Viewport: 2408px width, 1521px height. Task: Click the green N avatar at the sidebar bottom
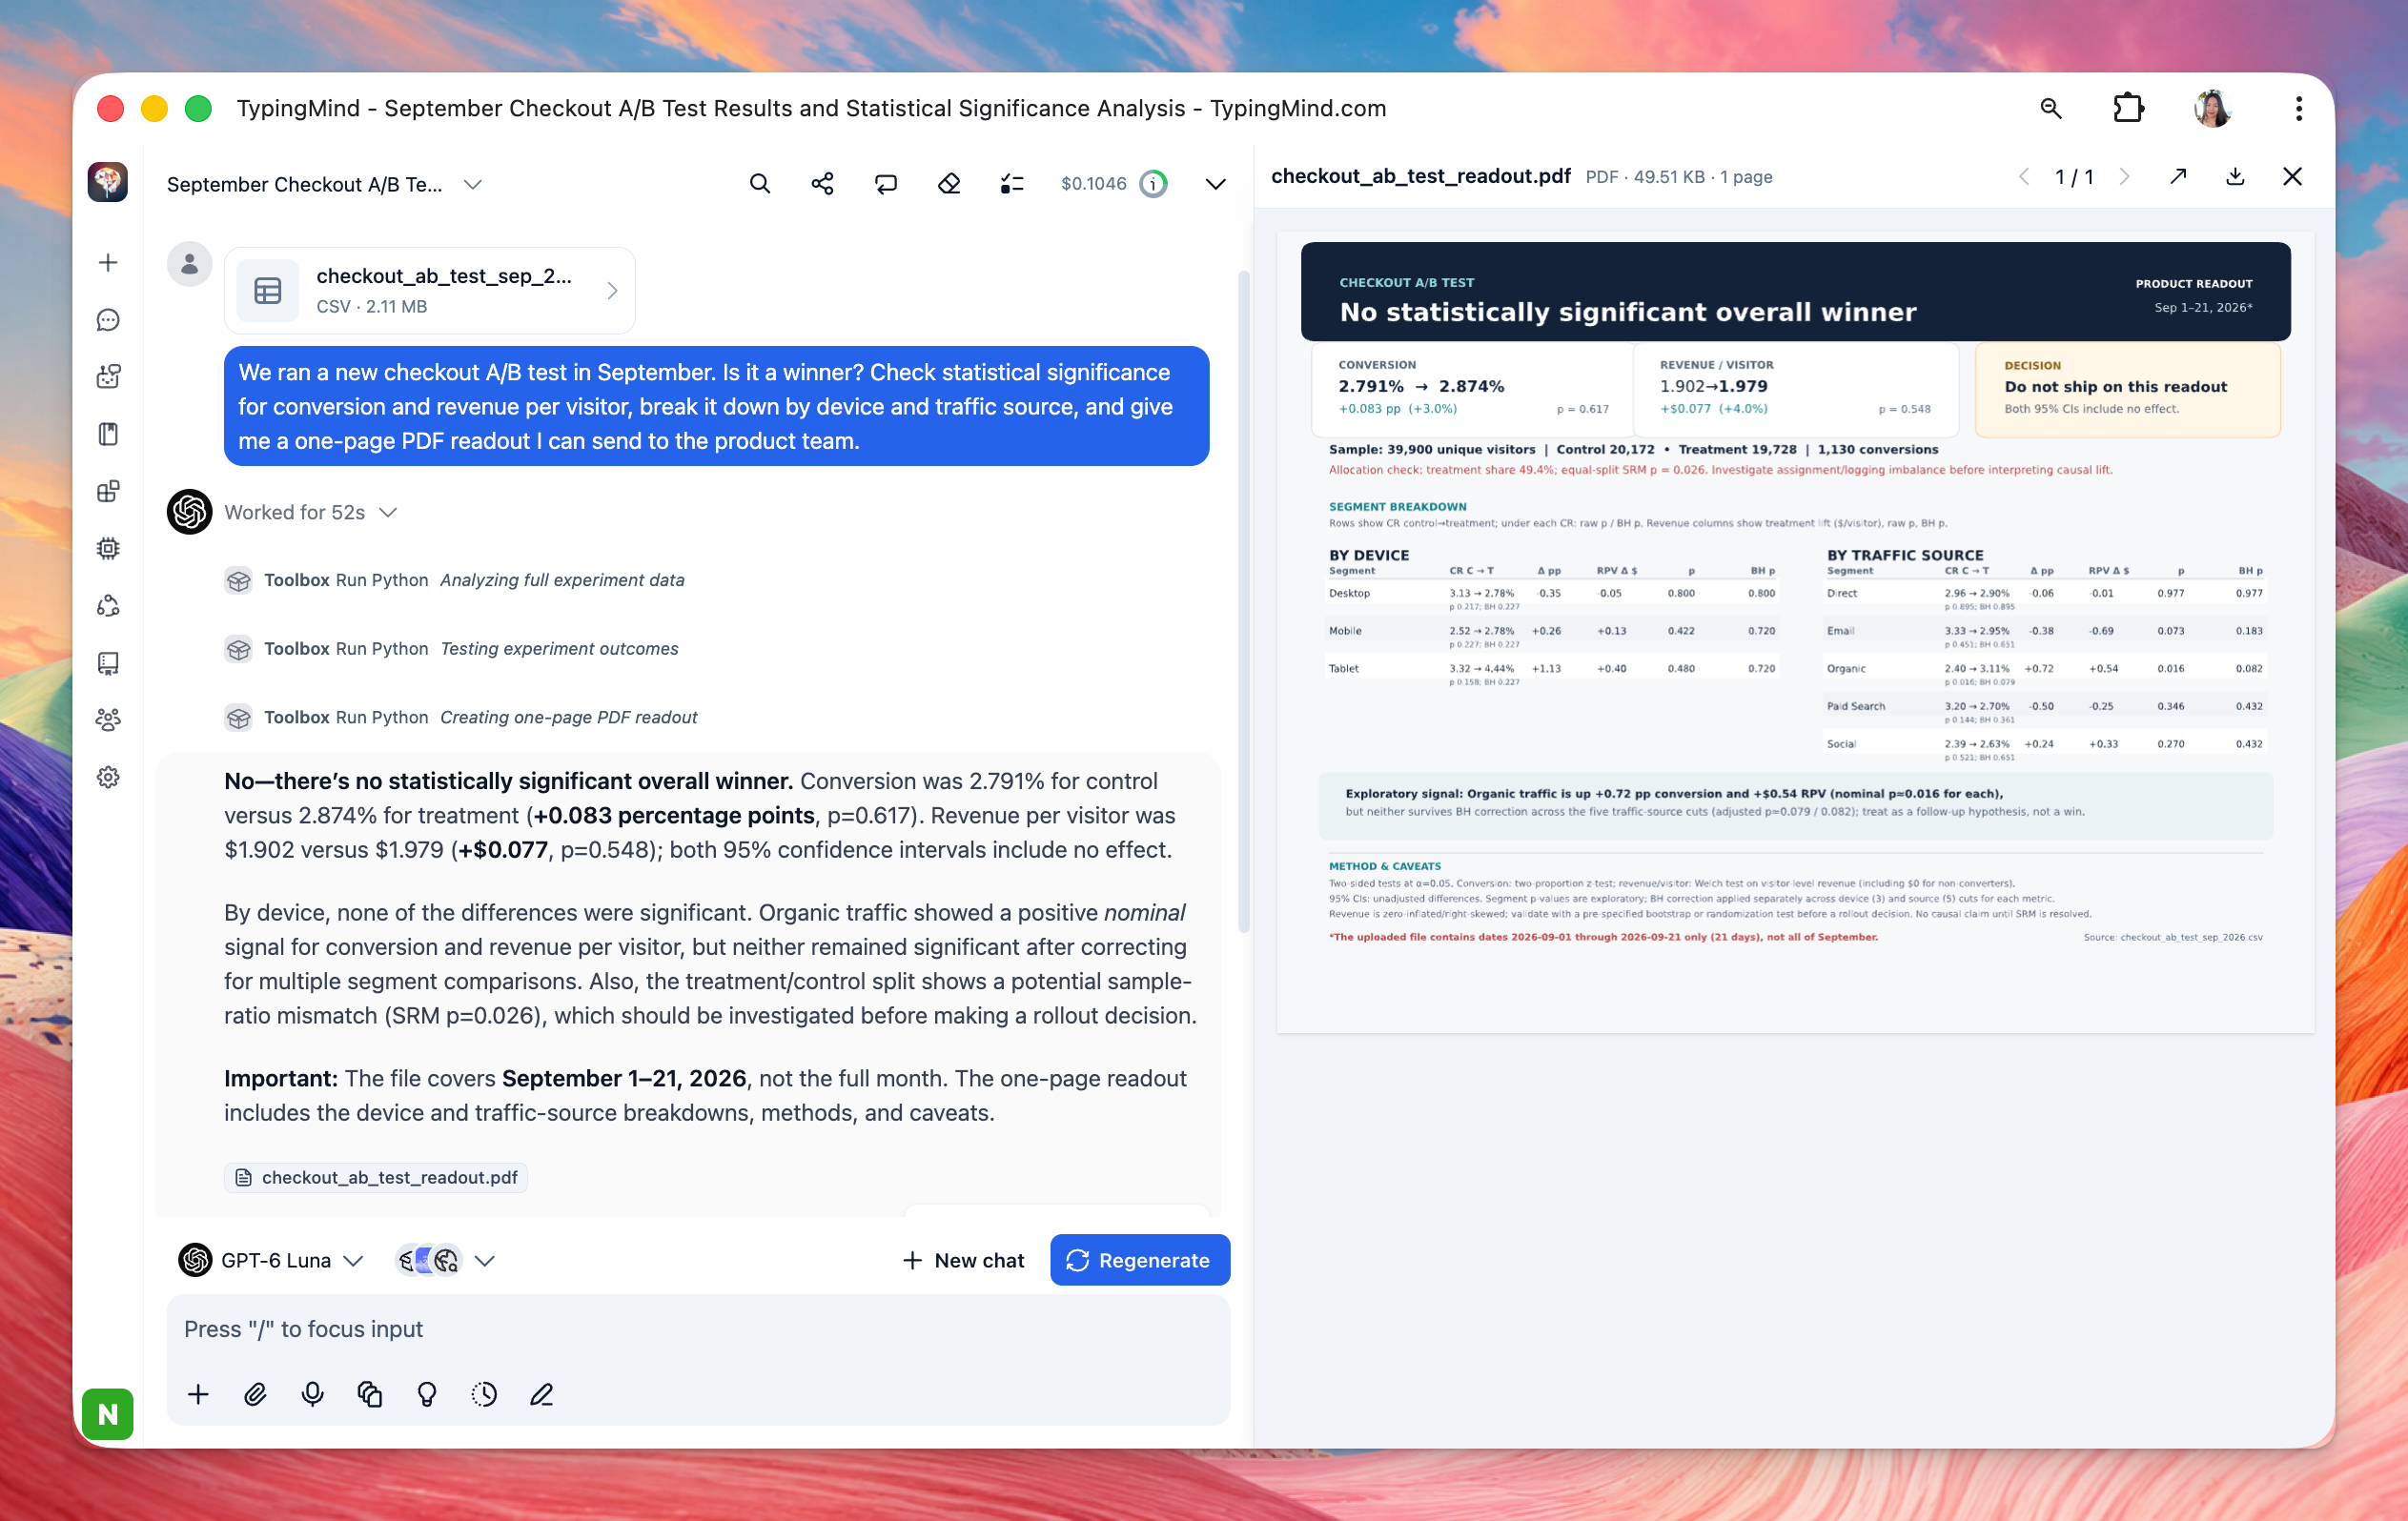point(108,1413)
